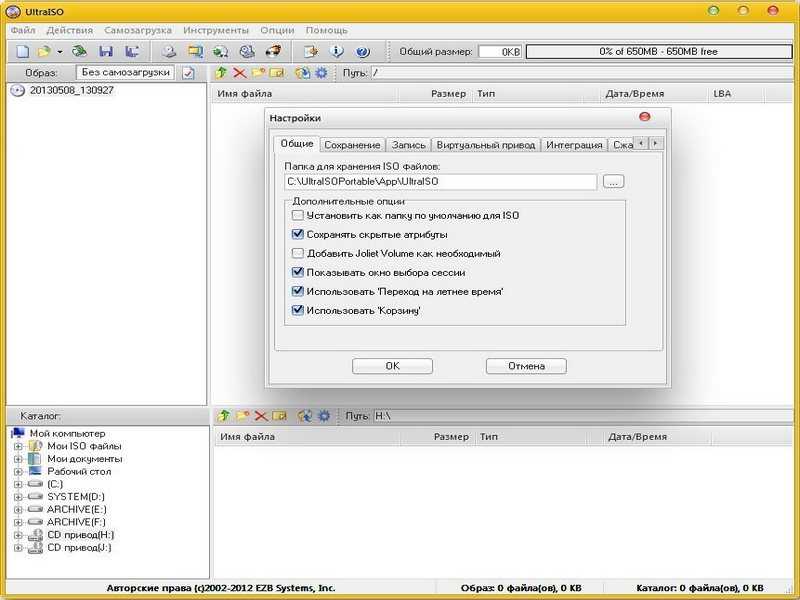
Task: Toggle the 'Использовать Корзину' checkbox
Action: pyautogui.click(x=297, y=310)
